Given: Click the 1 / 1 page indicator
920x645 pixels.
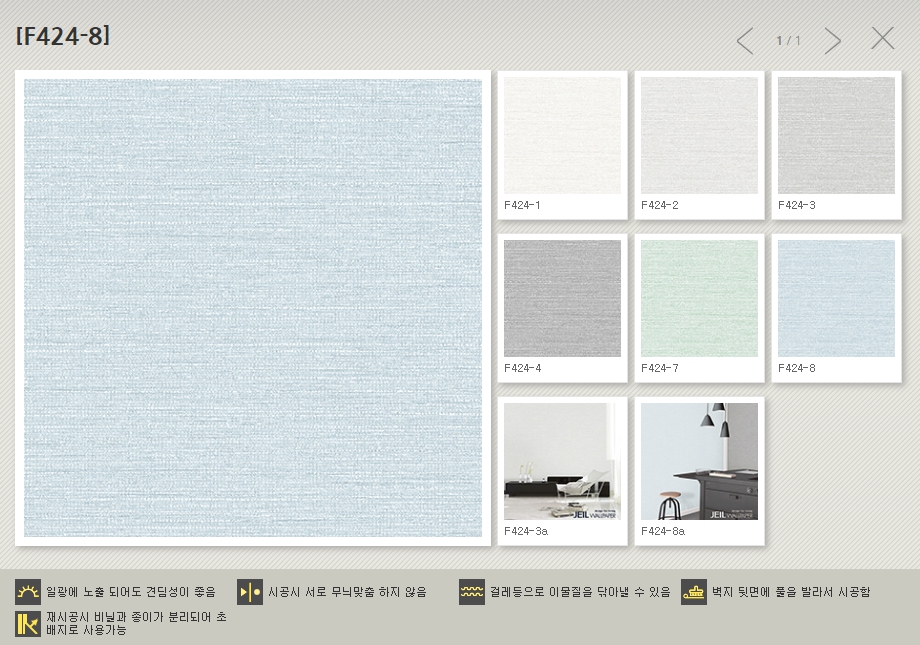Looking at the screenshot, I should (788, 41).
